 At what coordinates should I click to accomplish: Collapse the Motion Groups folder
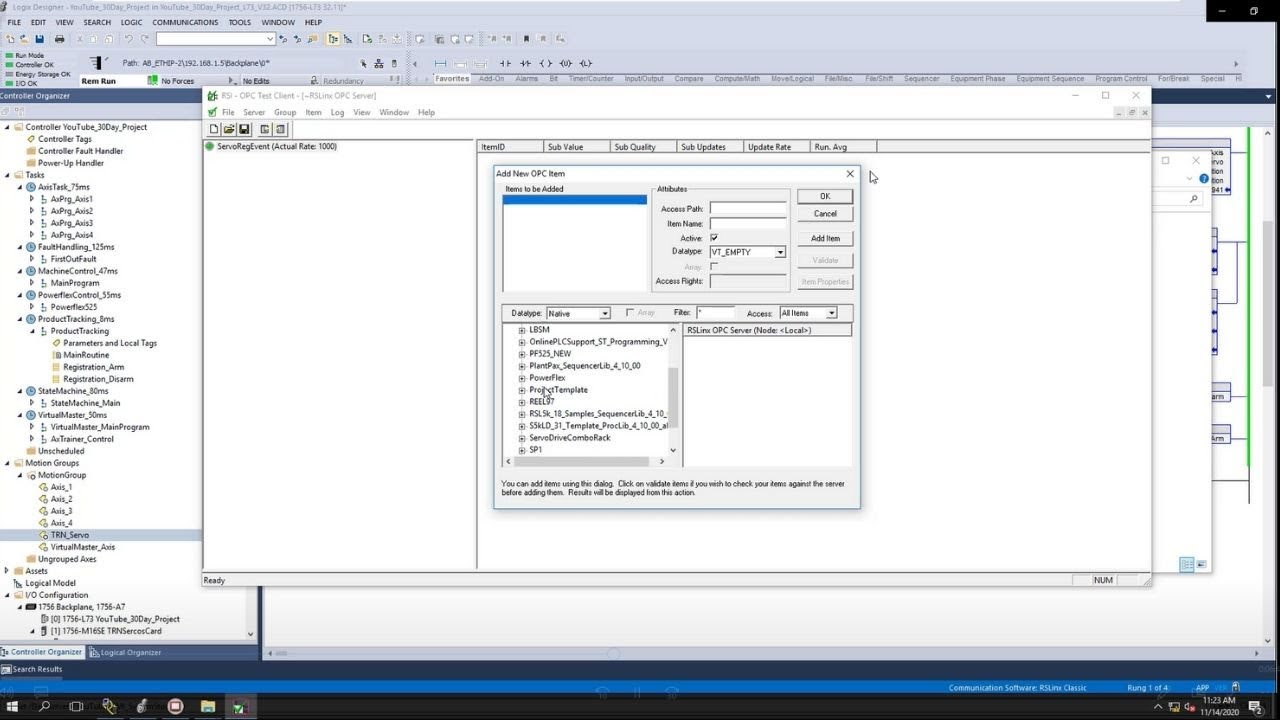click(x=7, y=463)
